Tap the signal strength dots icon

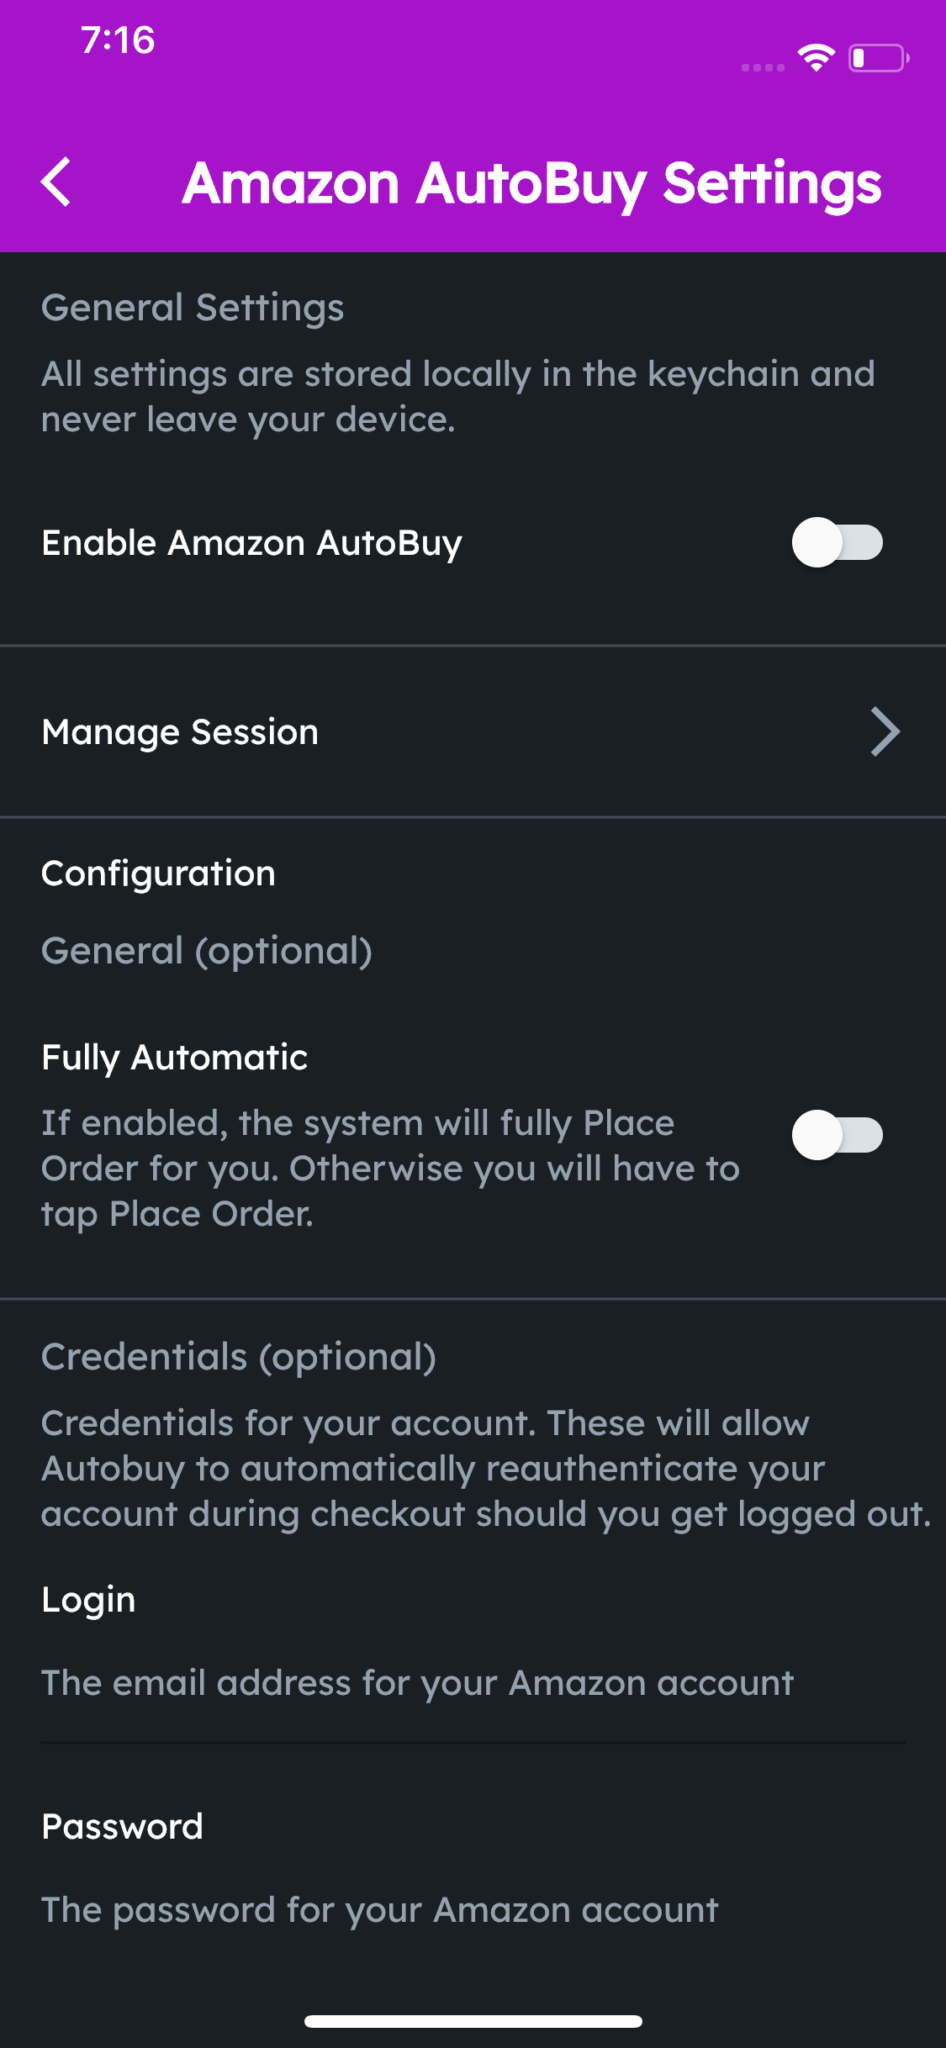point(760,66)
